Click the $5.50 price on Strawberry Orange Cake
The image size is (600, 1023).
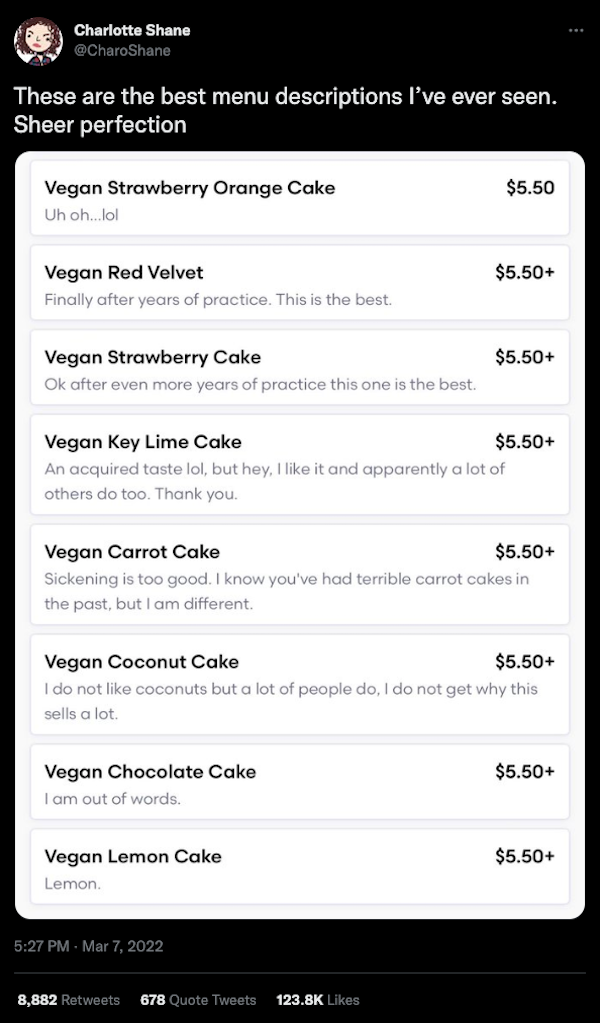click(530, 188)
